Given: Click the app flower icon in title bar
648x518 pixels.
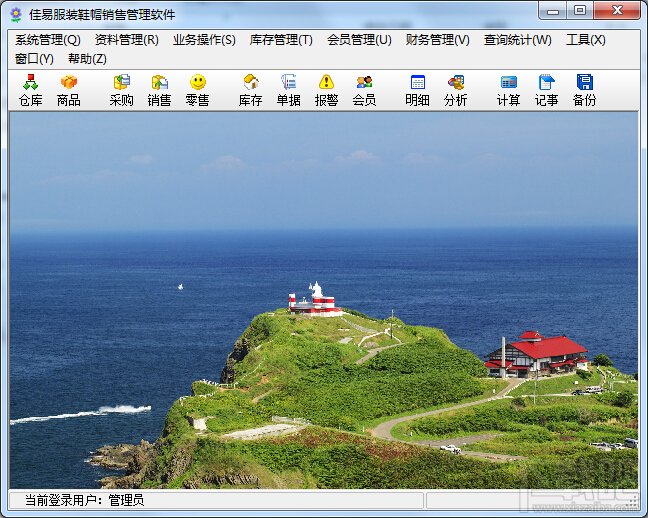Looking at the screenshot, I should tap(16, 14).
